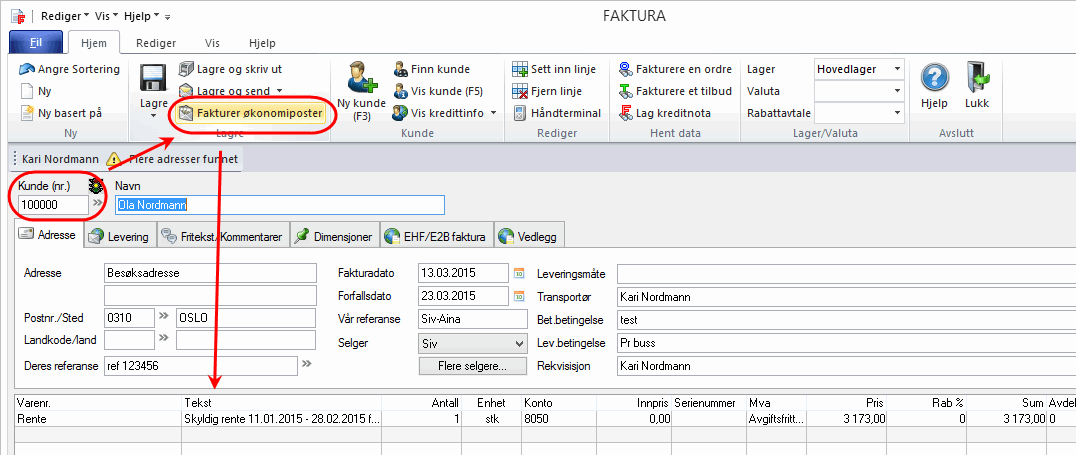The image size is (1076, 455).
Task: Expand the Selger dropdown
Action: click(517, 343)
